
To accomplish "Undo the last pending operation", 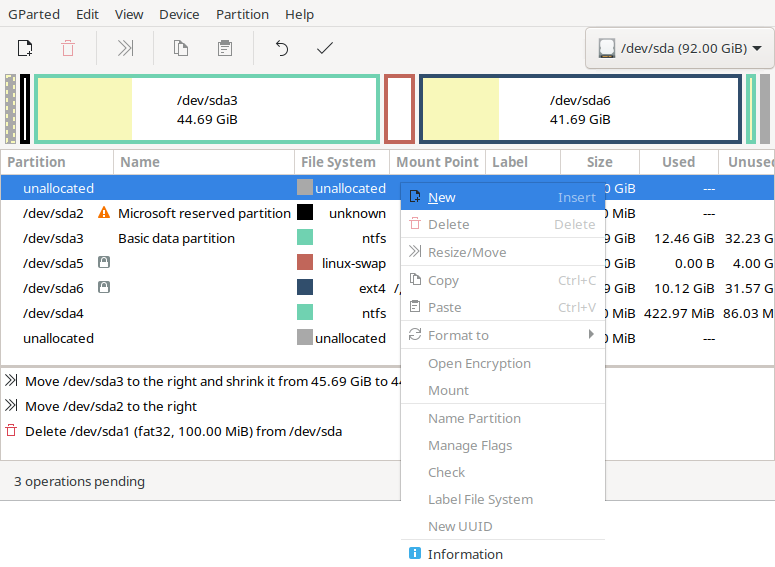I will point(282,48).
